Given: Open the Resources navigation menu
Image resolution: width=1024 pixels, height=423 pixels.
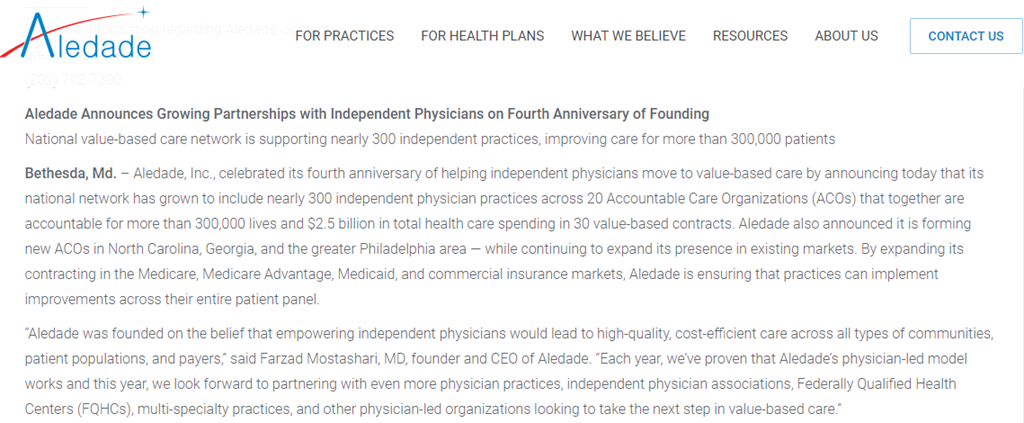Looking at the screenshot, I should [x=750, y=36].
